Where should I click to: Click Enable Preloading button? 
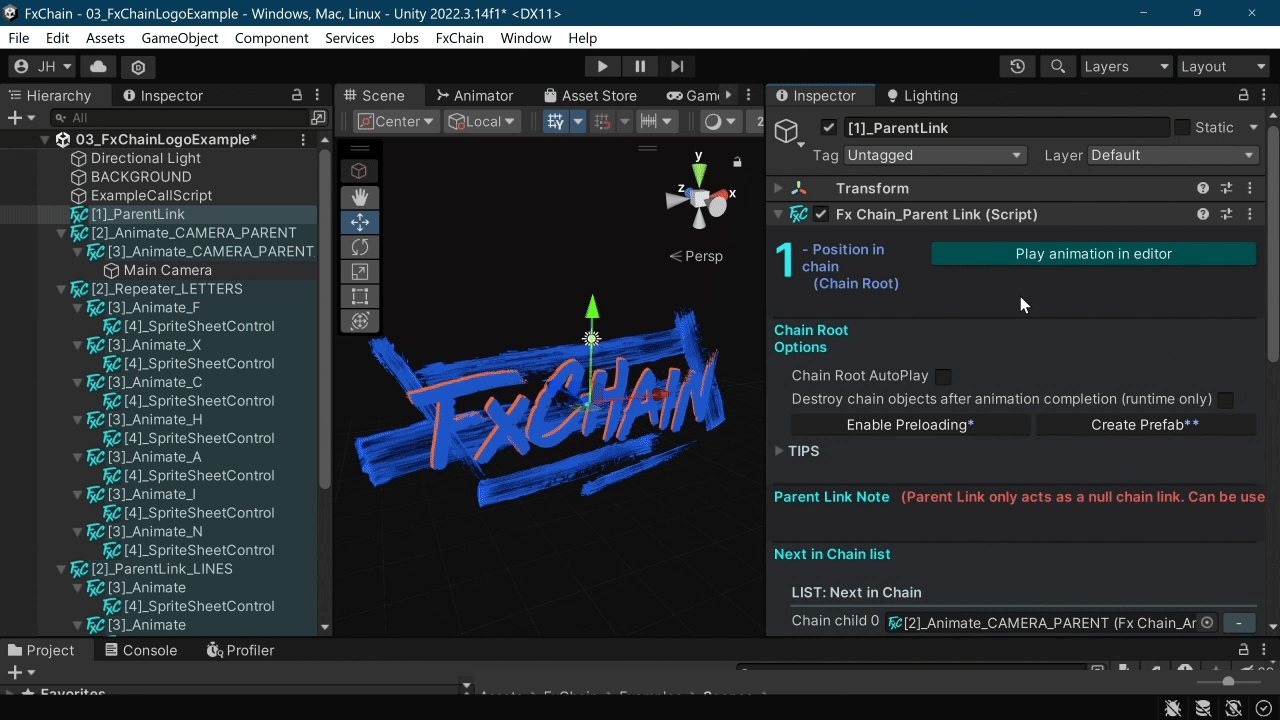[910, 425]
